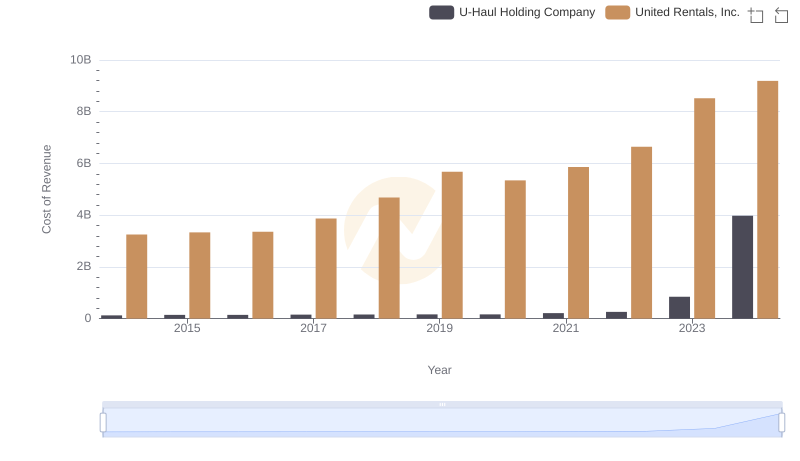Click the y-axis label 2B
The width and height of the screenshot is (800, 461).
click(84, 266)
